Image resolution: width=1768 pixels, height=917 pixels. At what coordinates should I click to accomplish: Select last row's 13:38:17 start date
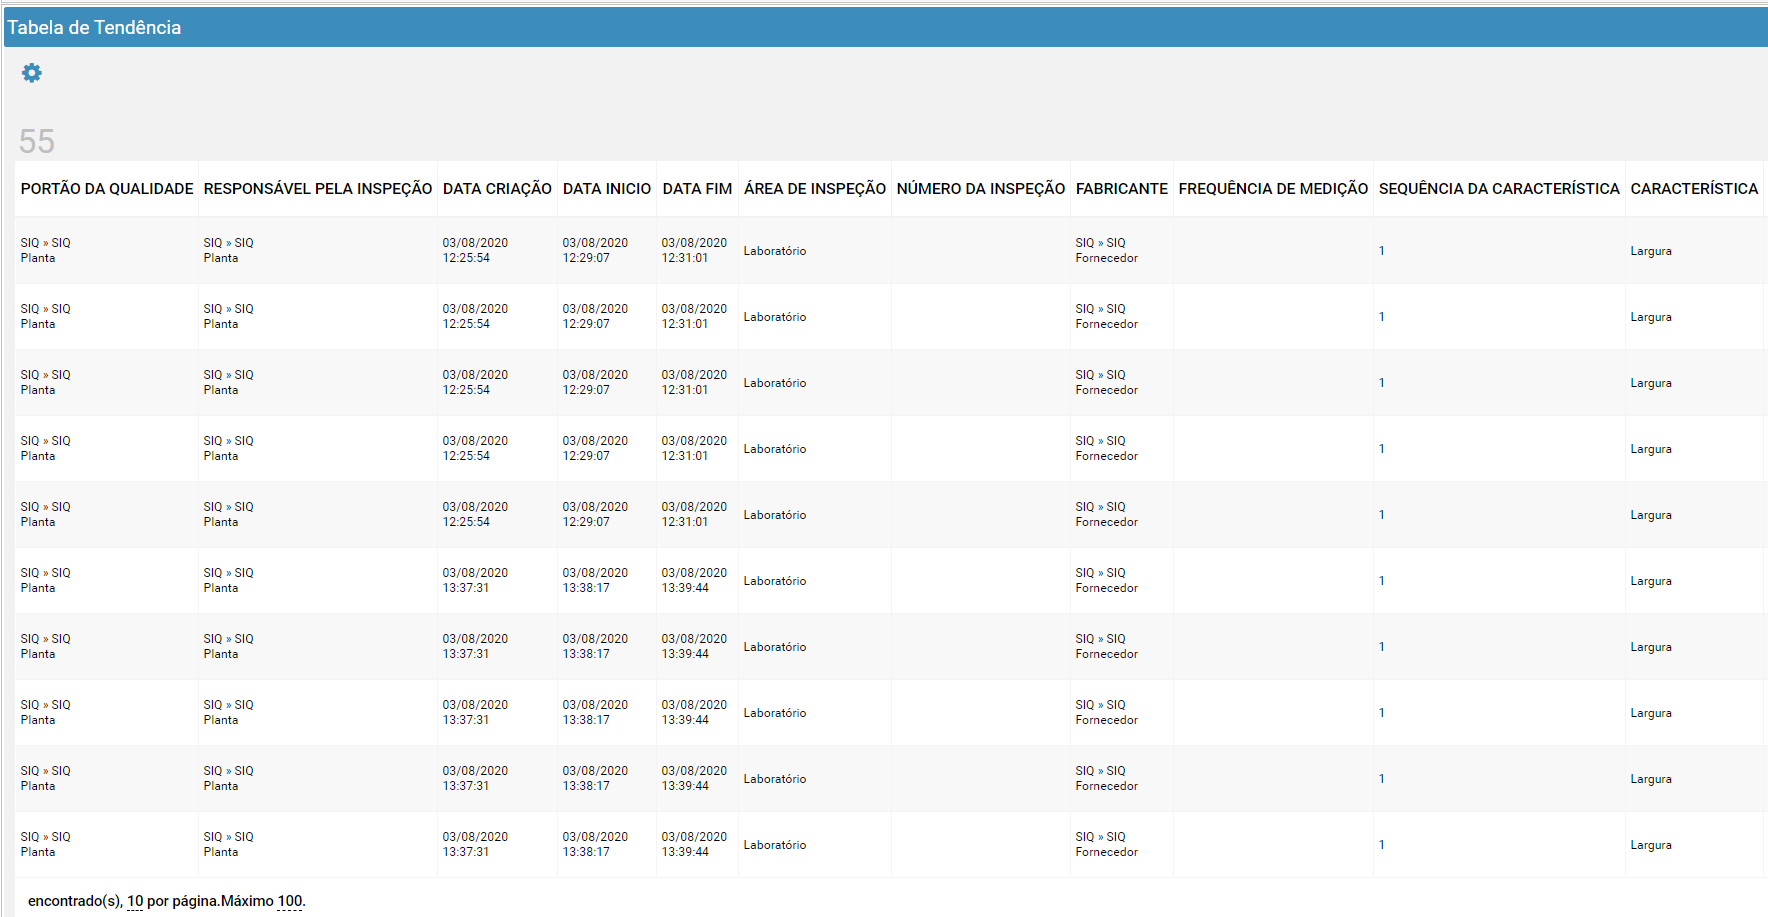point(595,844)
